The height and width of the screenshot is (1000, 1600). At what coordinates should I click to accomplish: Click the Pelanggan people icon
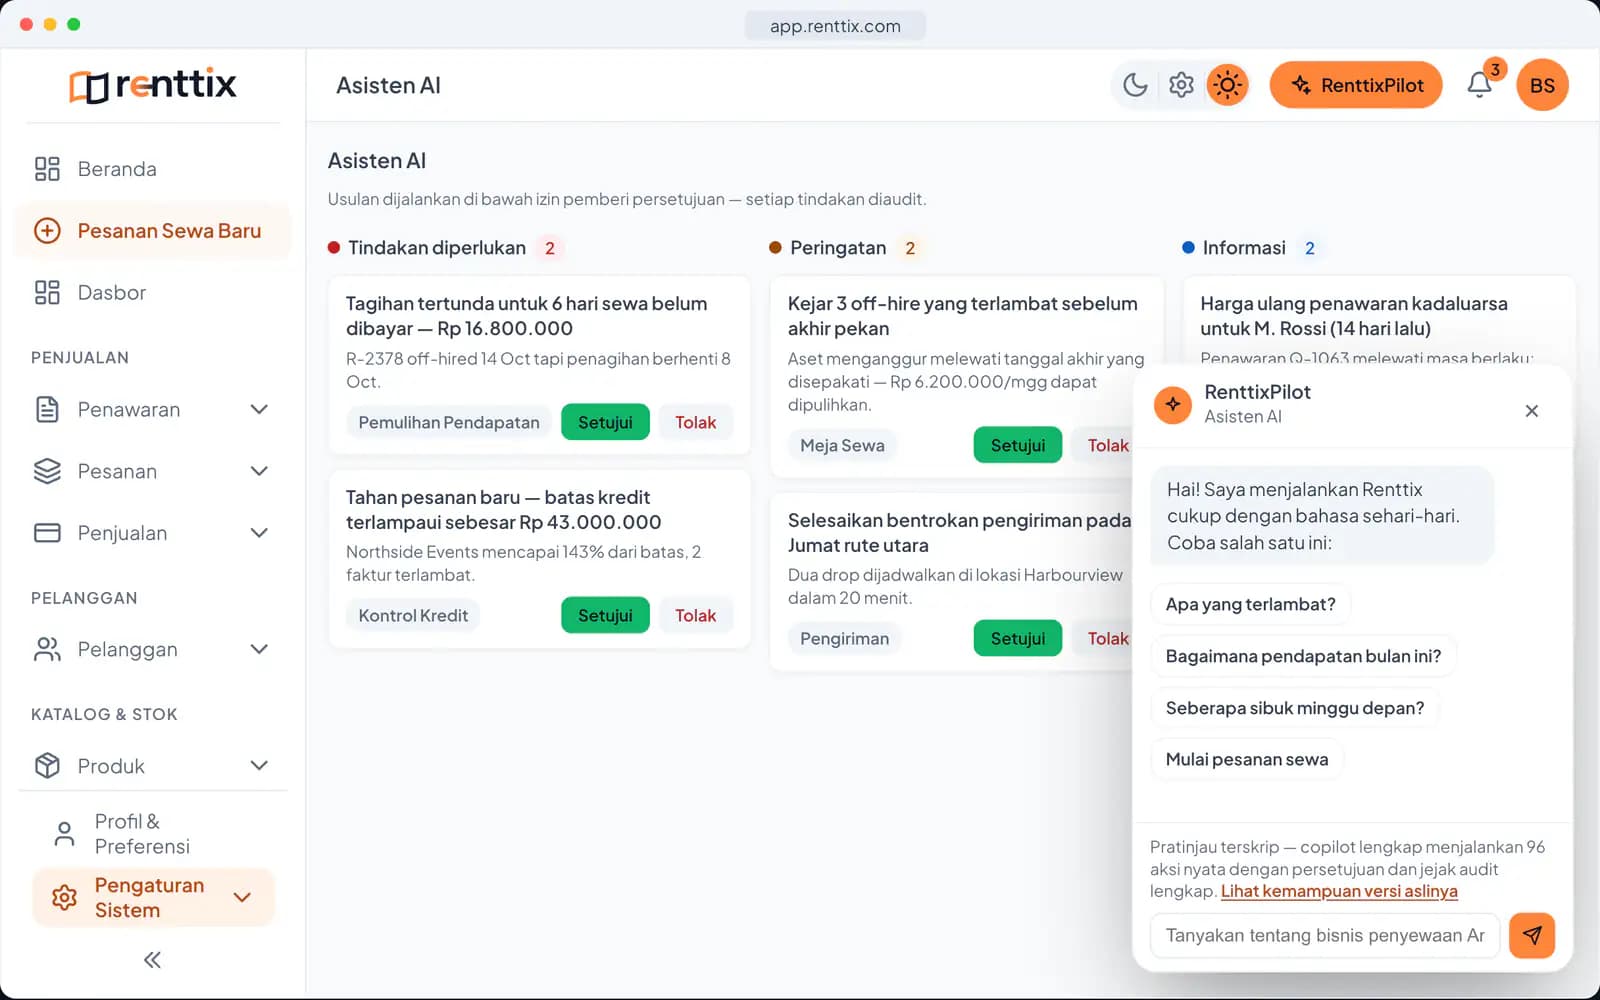47,649
